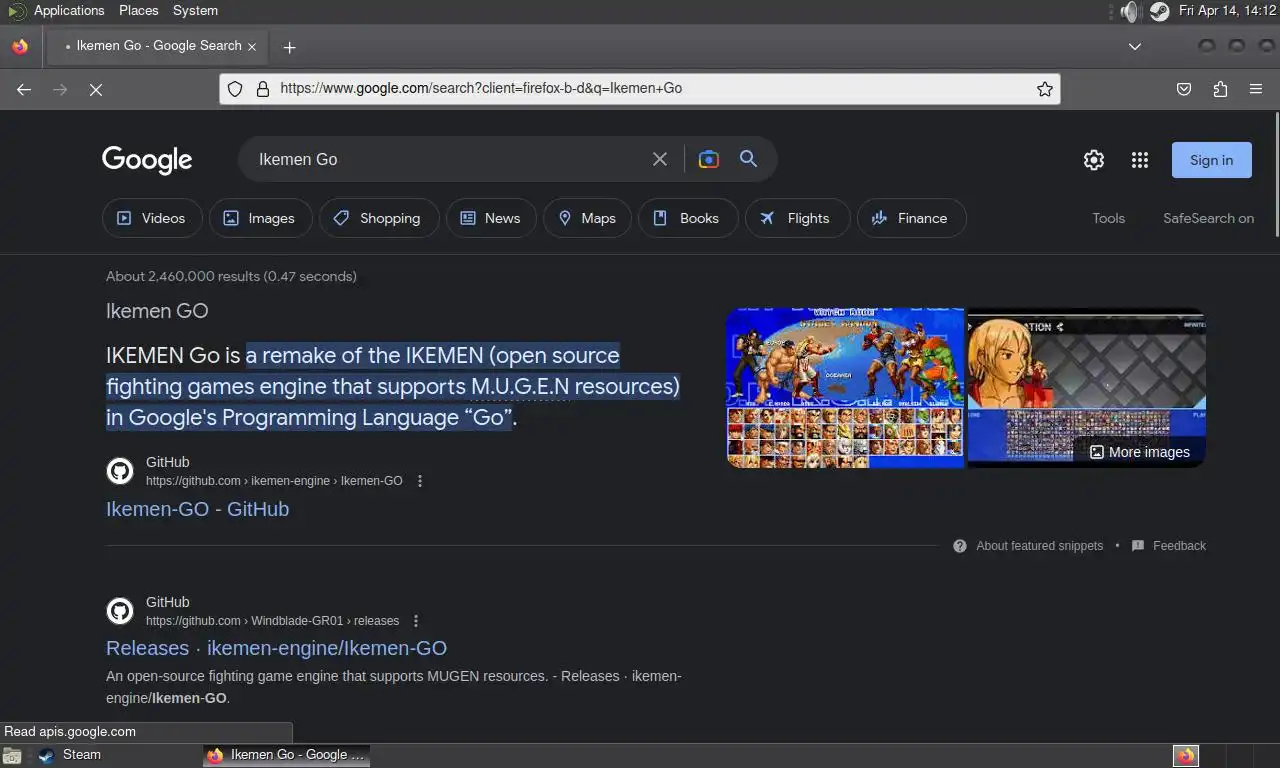List all tabs dropdown arrow
1280x768 pixels.
tap(1135, 47)
